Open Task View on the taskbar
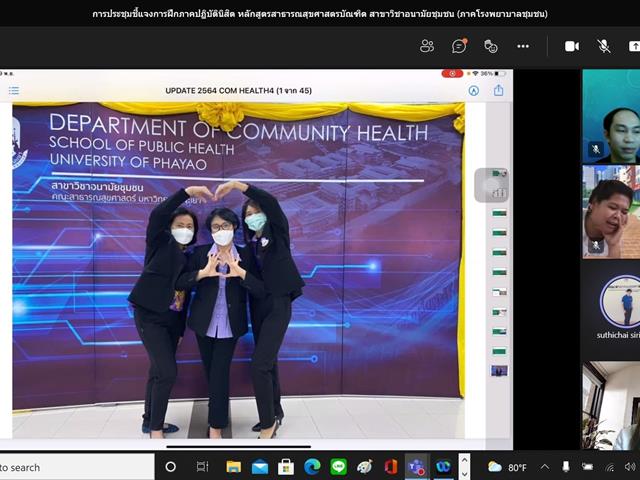The height and width of the screenshot is (480, 640). [x=202, y=467]
